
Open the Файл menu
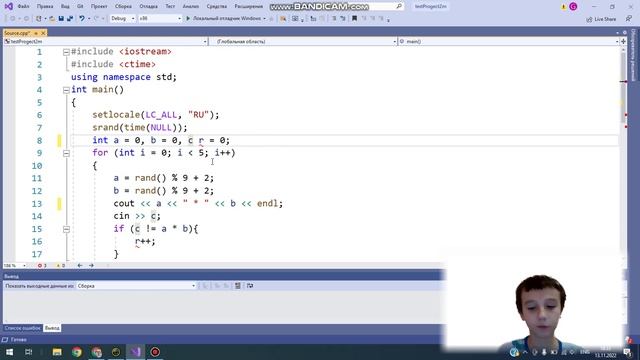(x=23, y=7)
